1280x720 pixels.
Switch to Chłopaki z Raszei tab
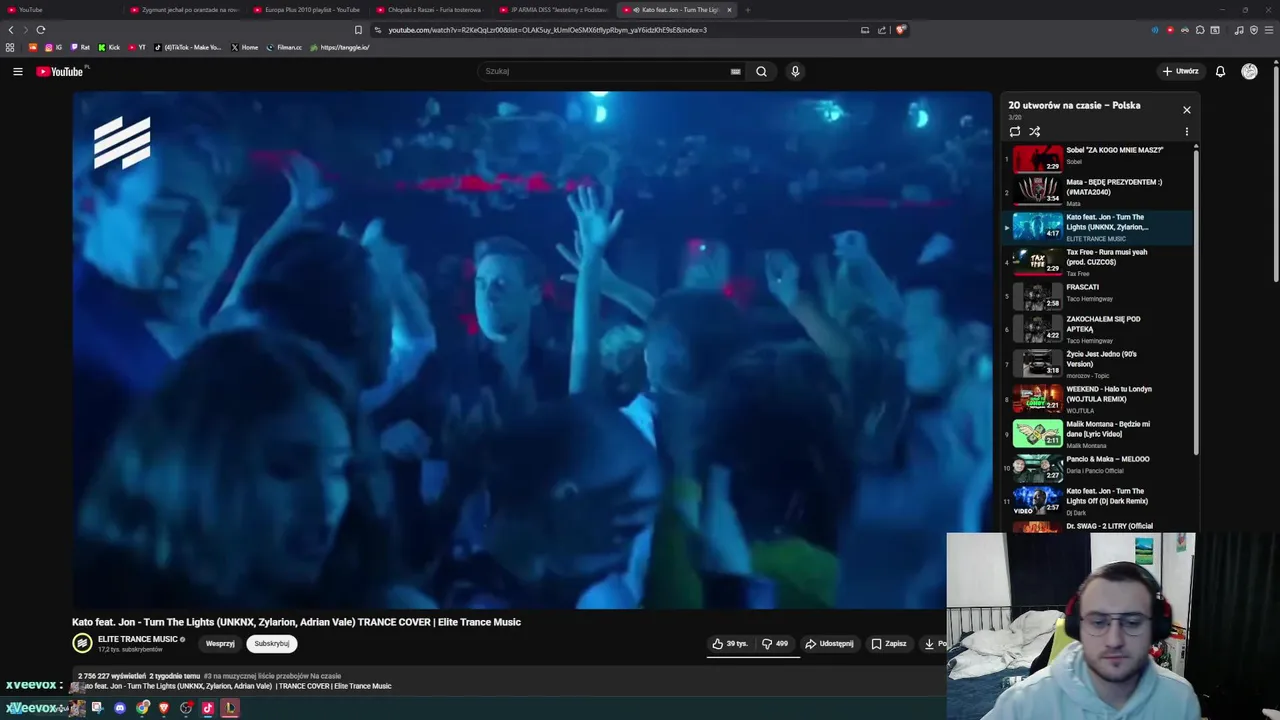point(432,10)
